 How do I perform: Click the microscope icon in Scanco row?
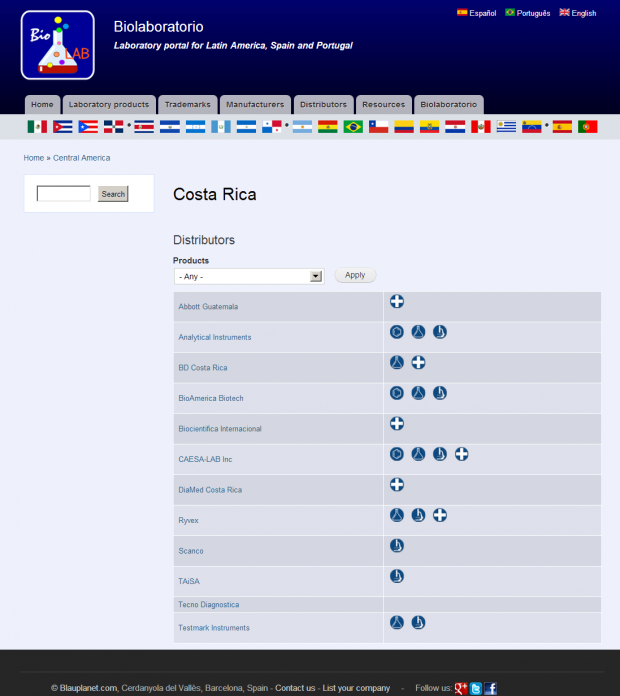[397, 546]
